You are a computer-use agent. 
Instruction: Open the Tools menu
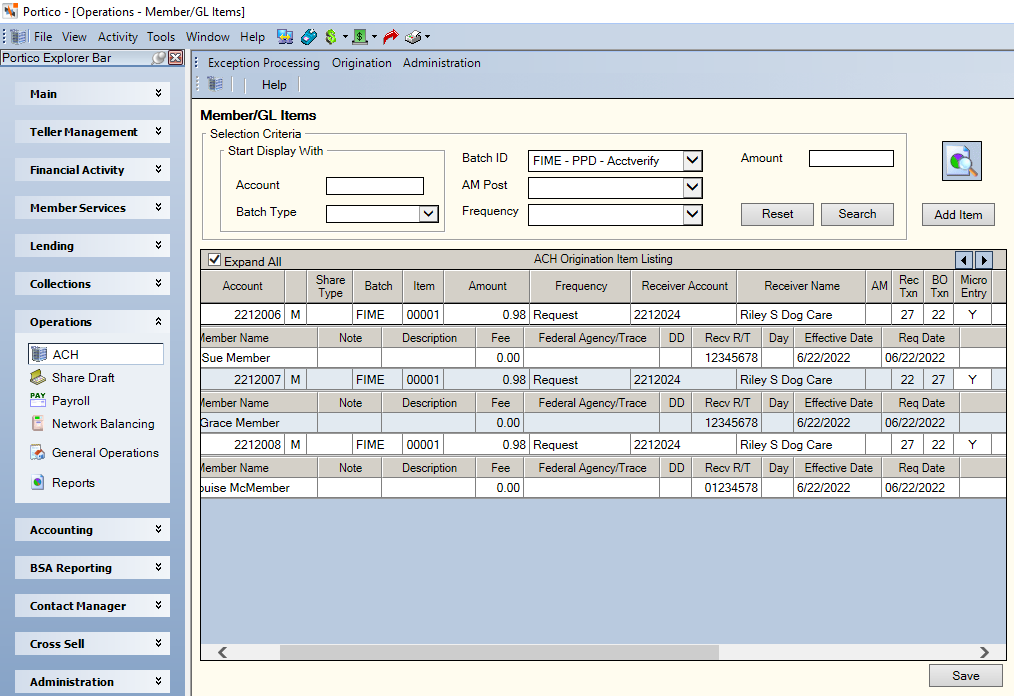click(x=160, y=37)
